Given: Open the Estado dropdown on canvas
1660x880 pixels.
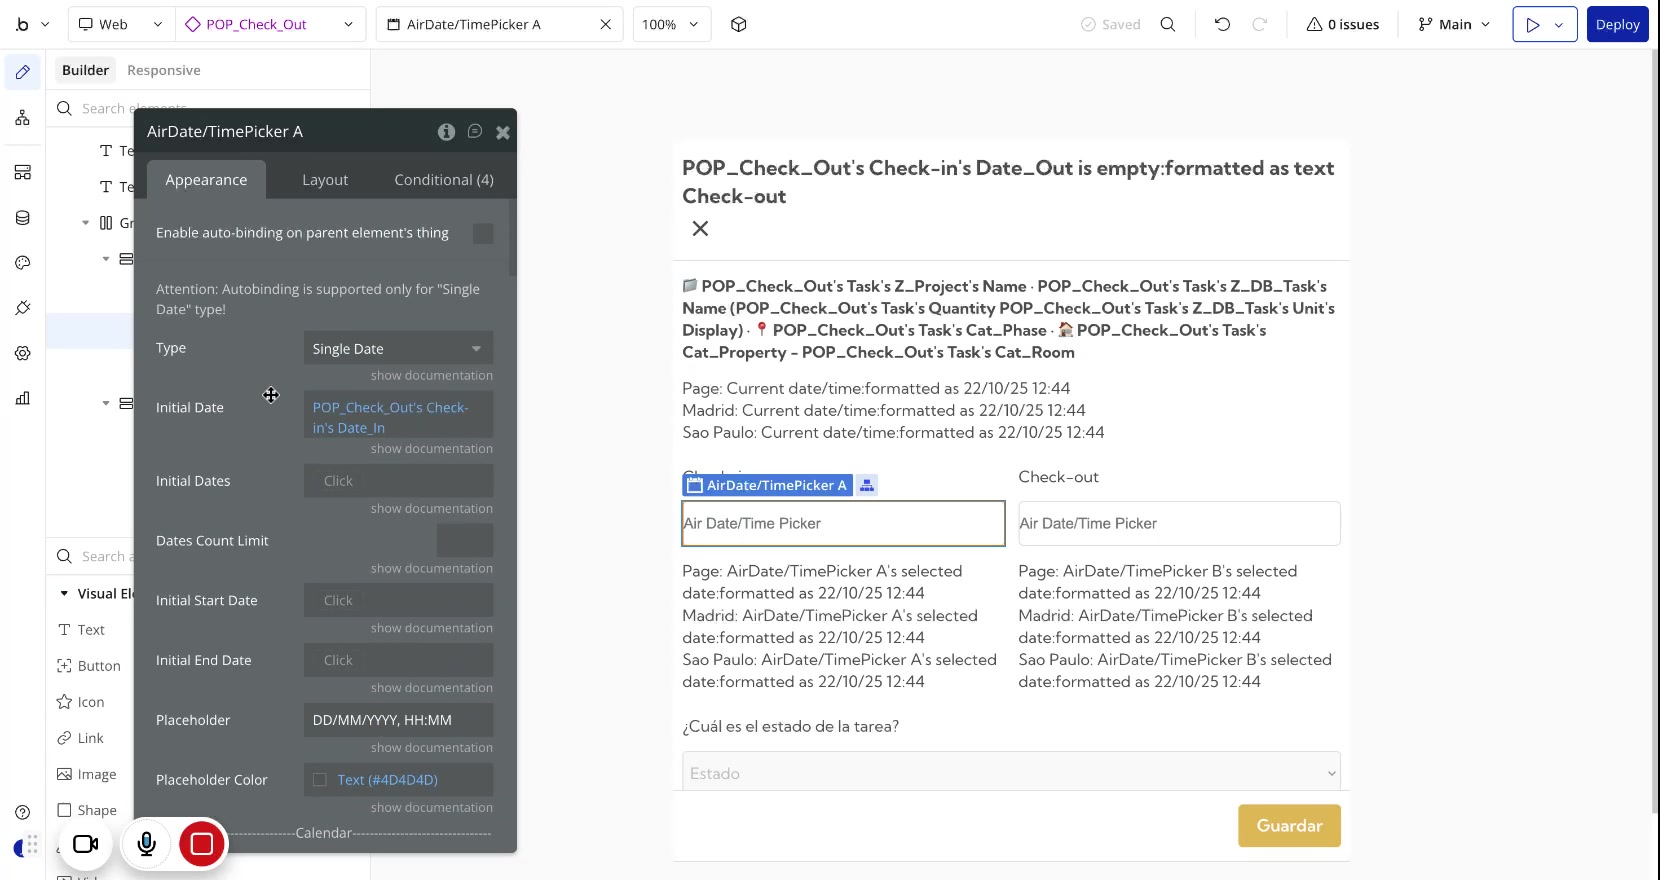Looking at the screenshot, I should coord(1011,772).
